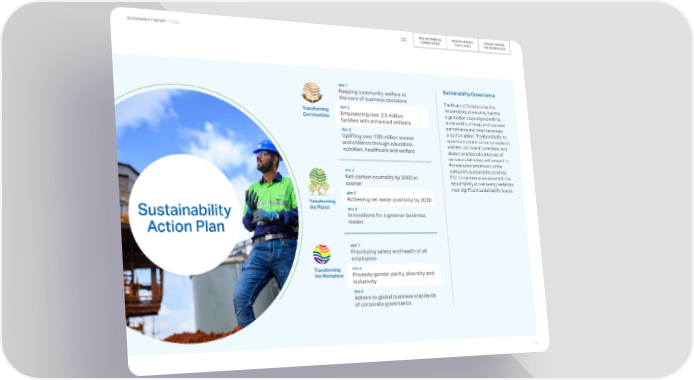Select Aim 2 empowering 2.5 million families
This screenshot has height=380, width=694.
click(x=382, y=116)
